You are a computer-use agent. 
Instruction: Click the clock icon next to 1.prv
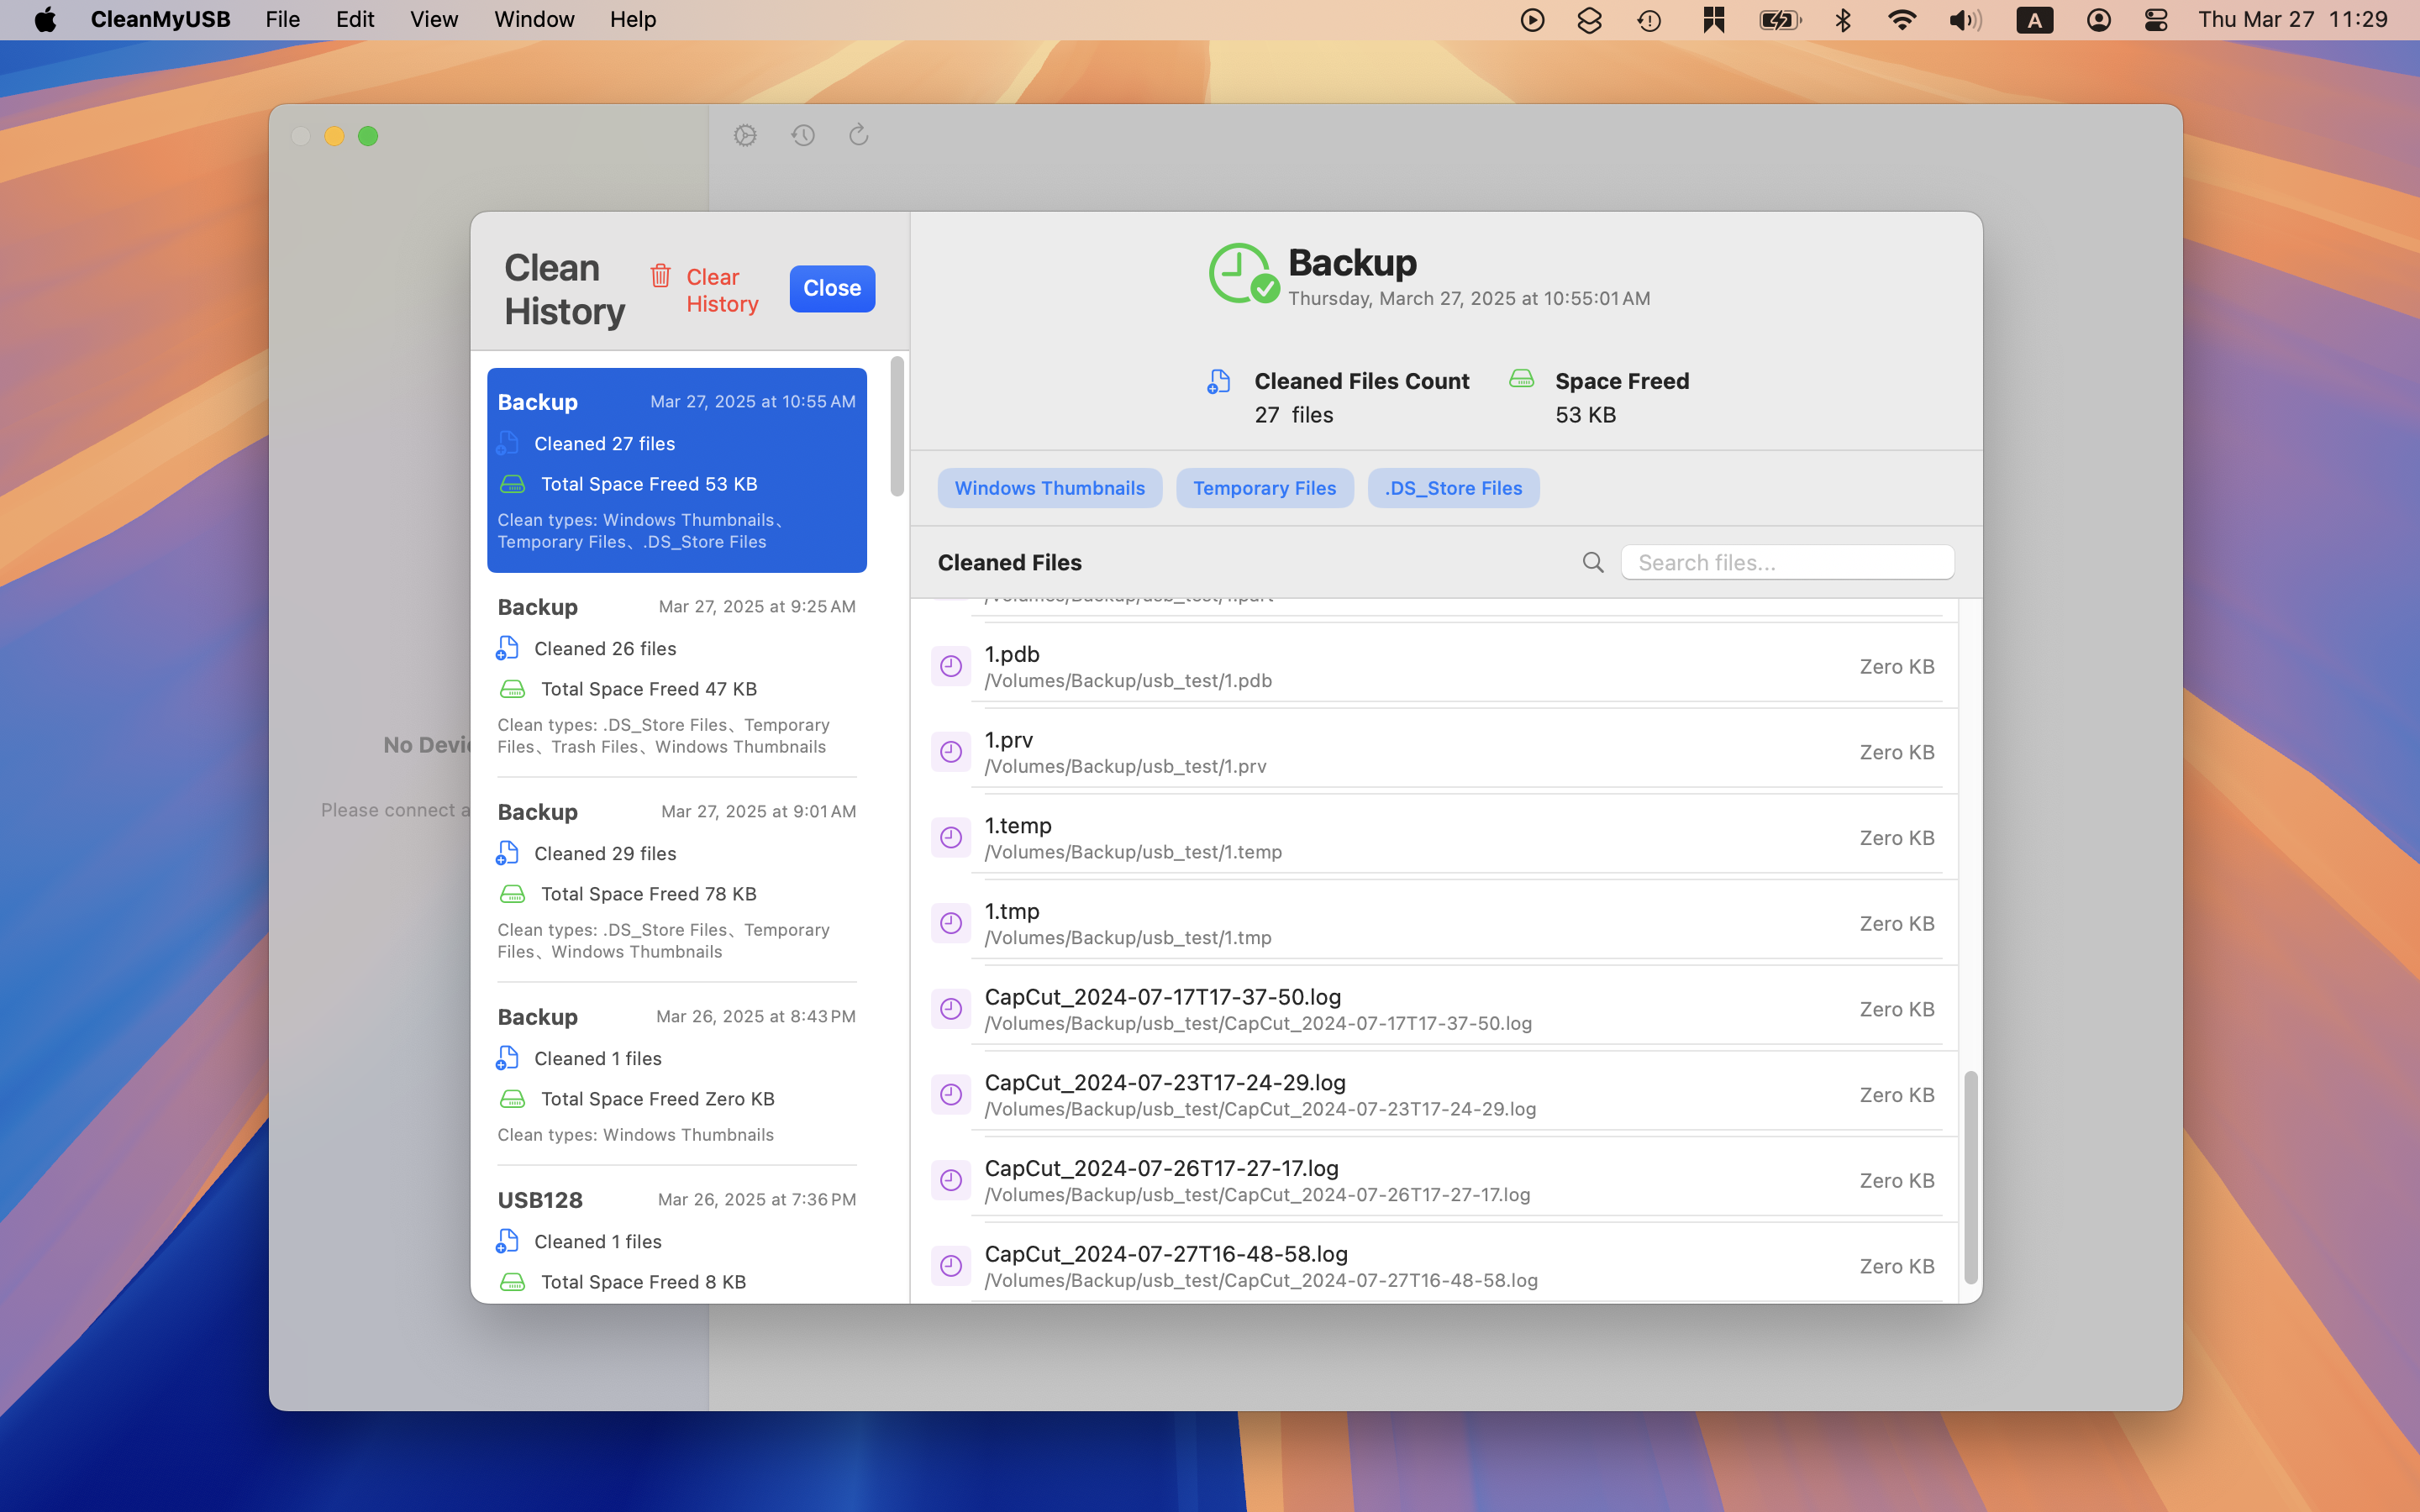951,752
